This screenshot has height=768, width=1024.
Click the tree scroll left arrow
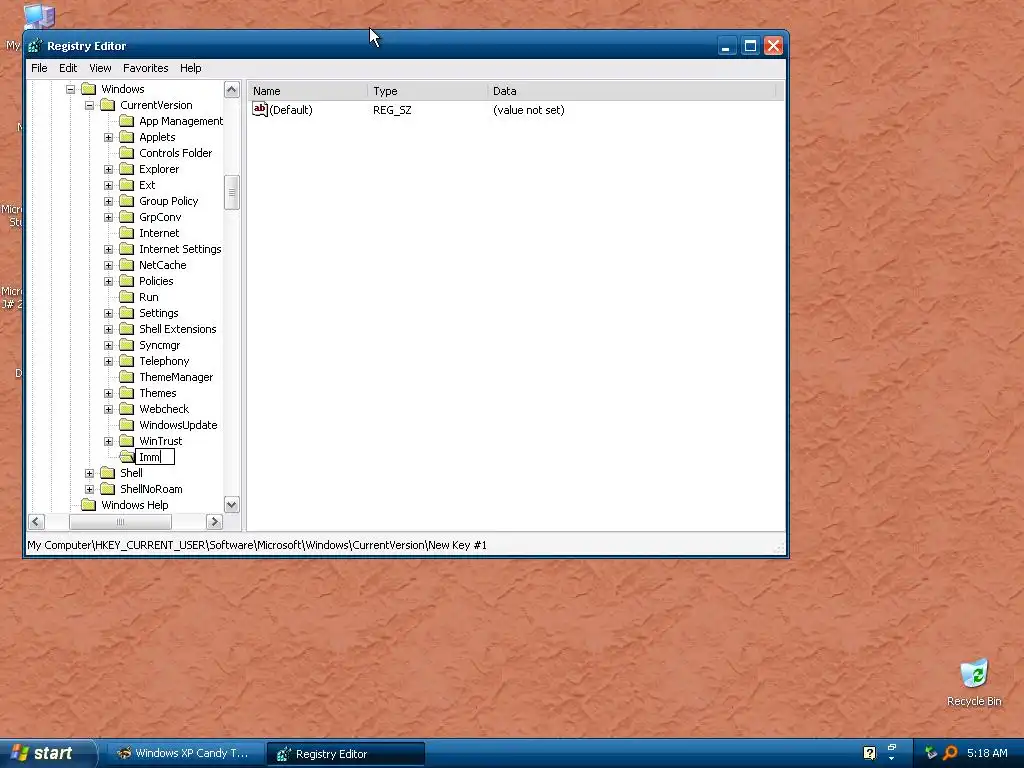(x=36, y=522)
